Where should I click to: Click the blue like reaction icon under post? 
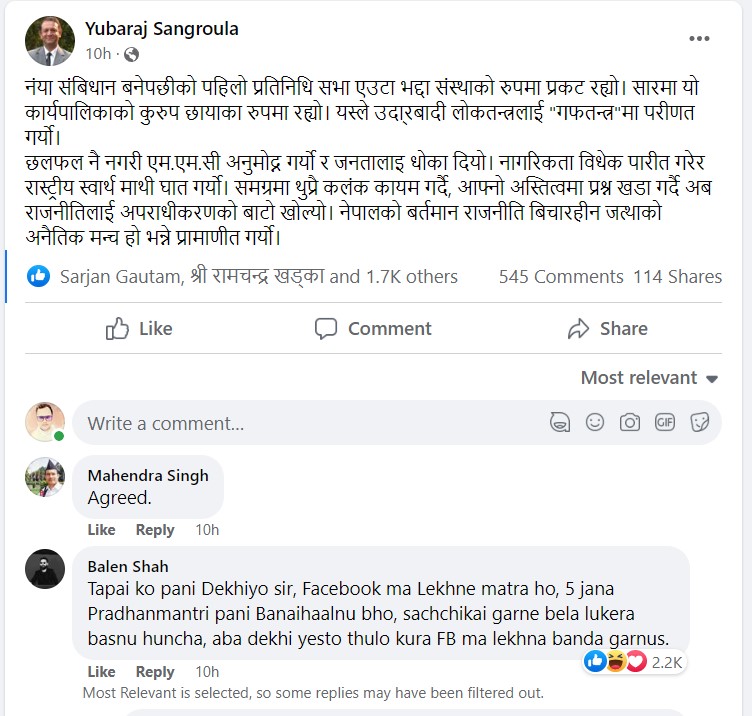coord(39,276)
